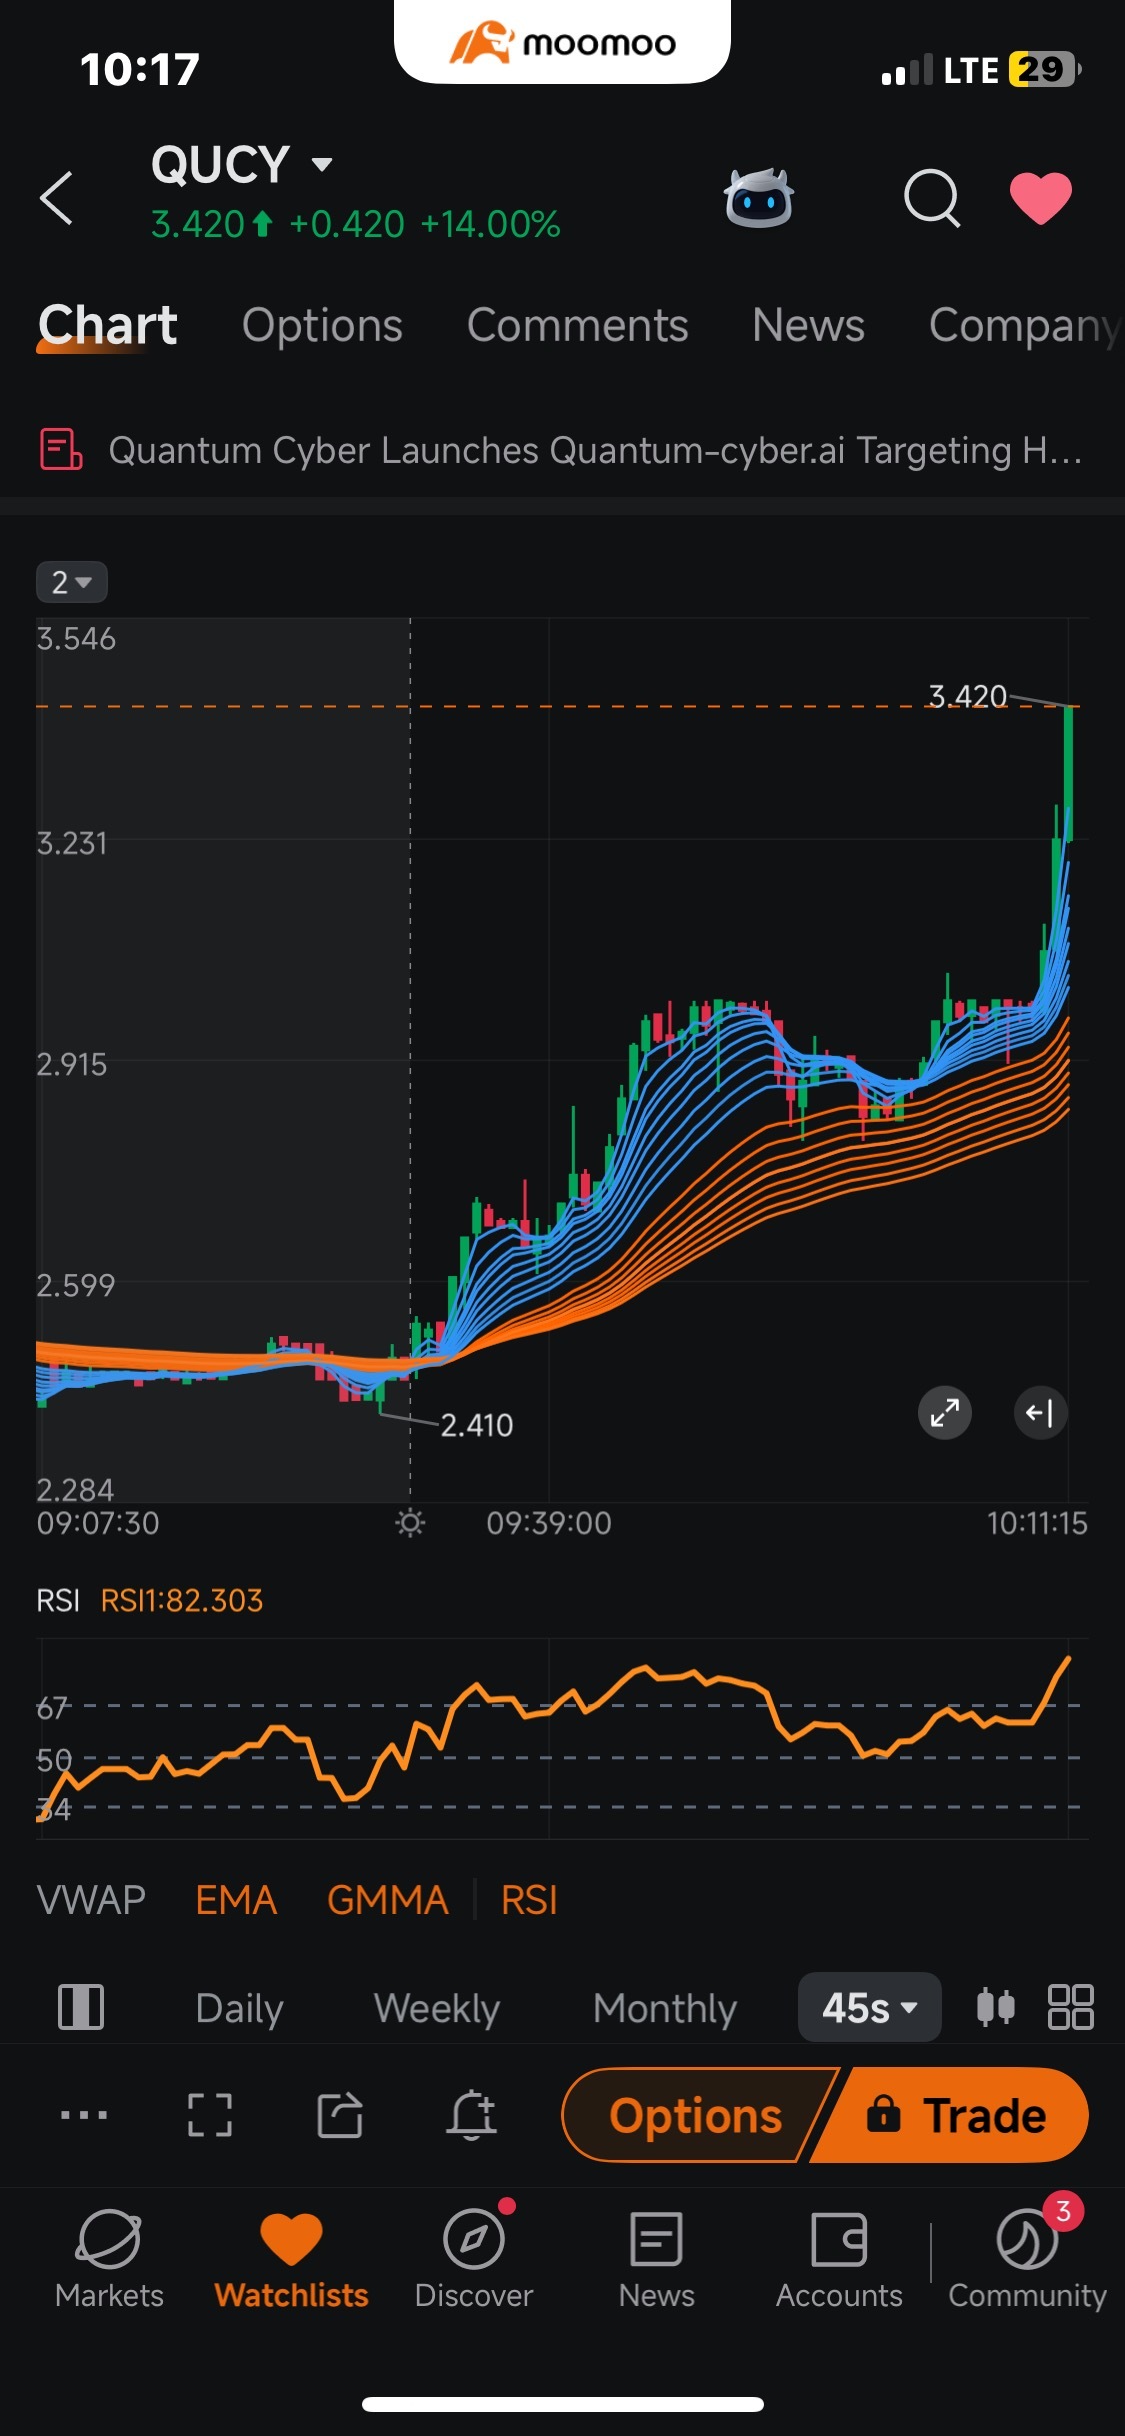Remove QUCY from favorites heart
This screenshot has width=1125, height=2436.
click(x=1040, y=198)
